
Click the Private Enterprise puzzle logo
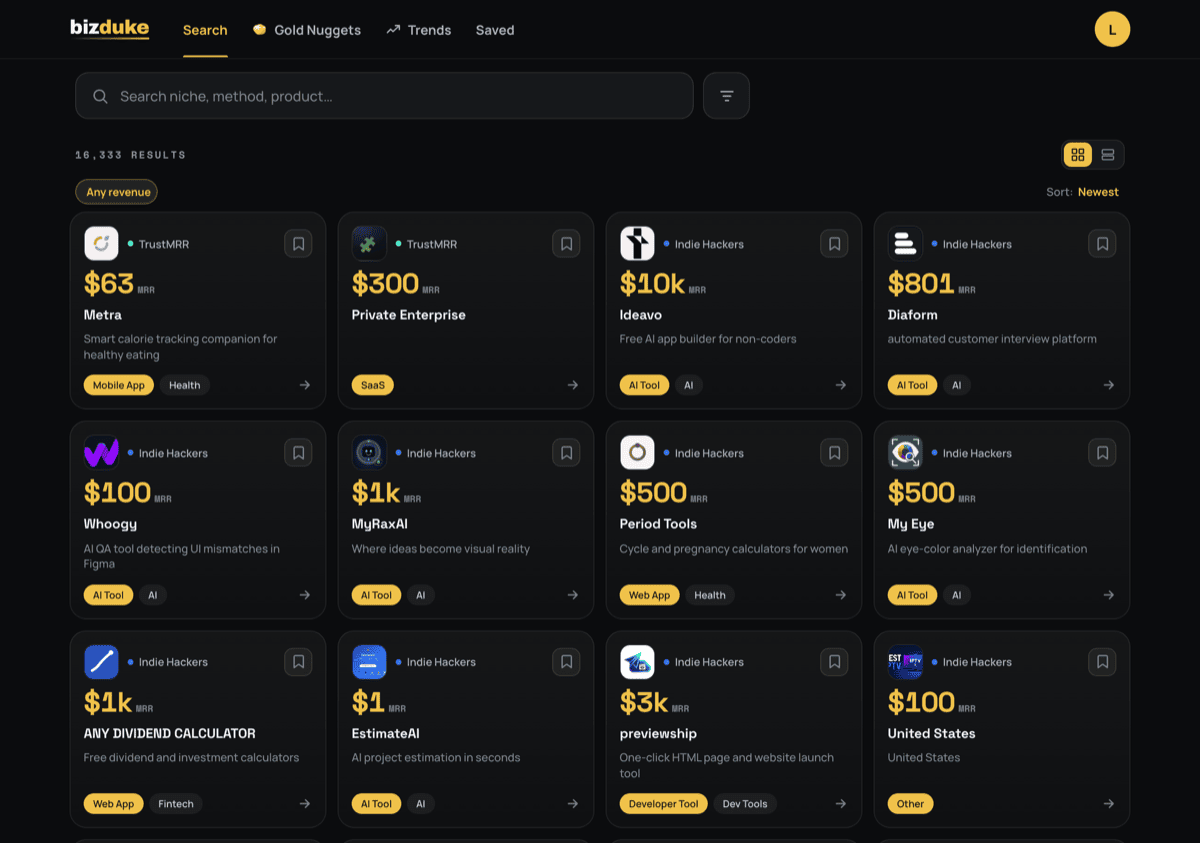point(369,244)
